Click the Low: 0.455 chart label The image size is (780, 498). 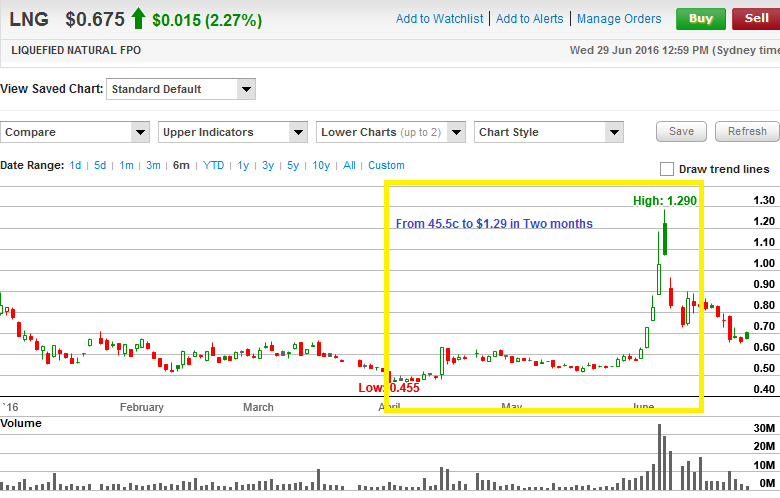(389, 388)
